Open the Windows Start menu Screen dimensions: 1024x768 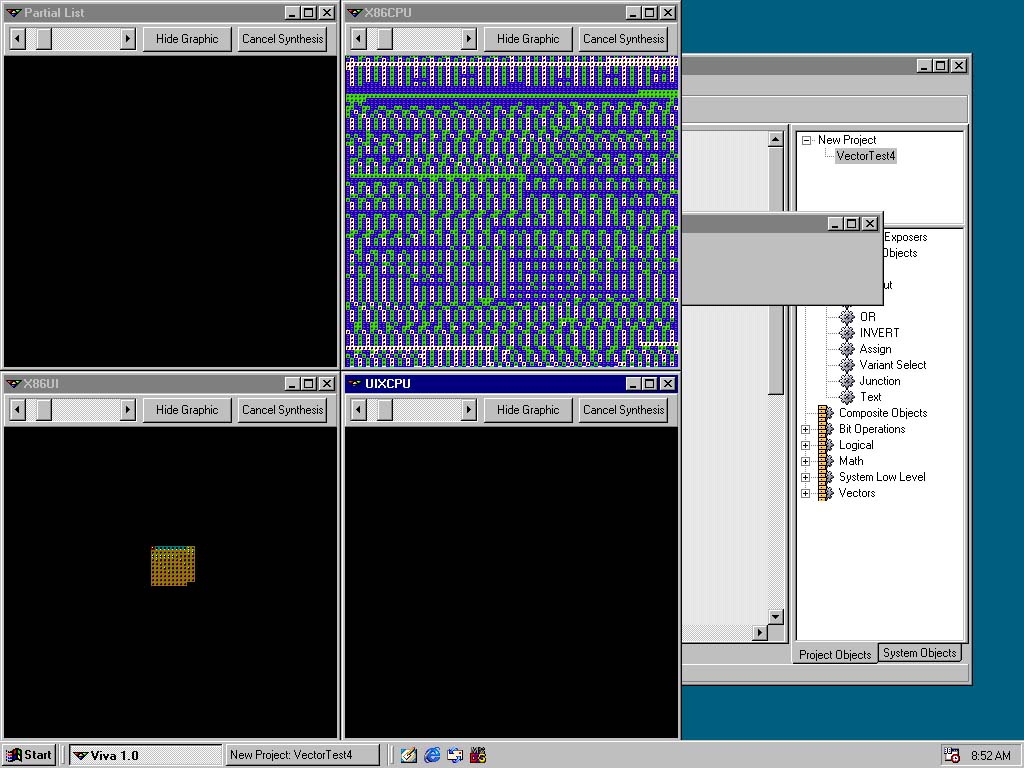click(x=29, y=755)
